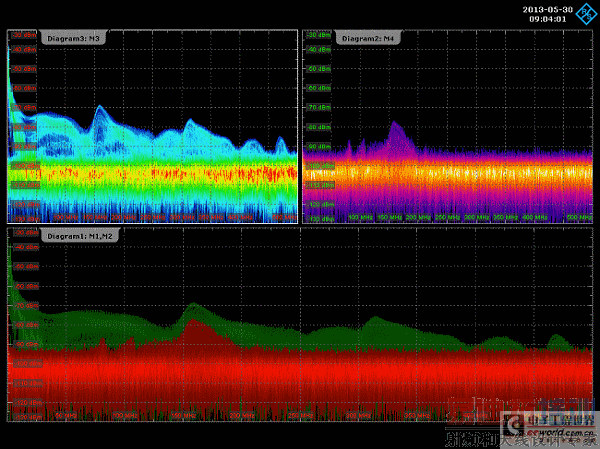
Task: Click the -30 dBm label in Diagram2
Action: [x=318, y=33]
